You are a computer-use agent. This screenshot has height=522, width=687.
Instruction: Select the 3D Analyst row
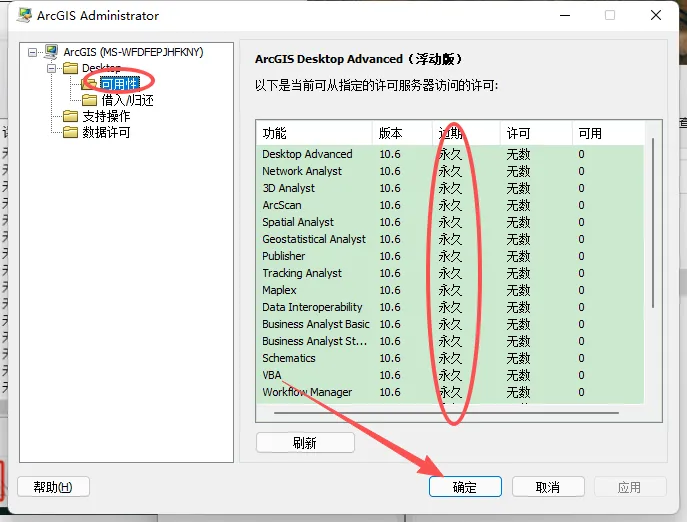pos(450,188)
